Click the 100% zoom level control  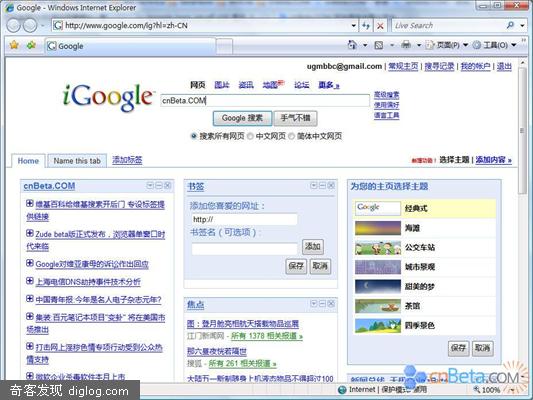[491, 390]
